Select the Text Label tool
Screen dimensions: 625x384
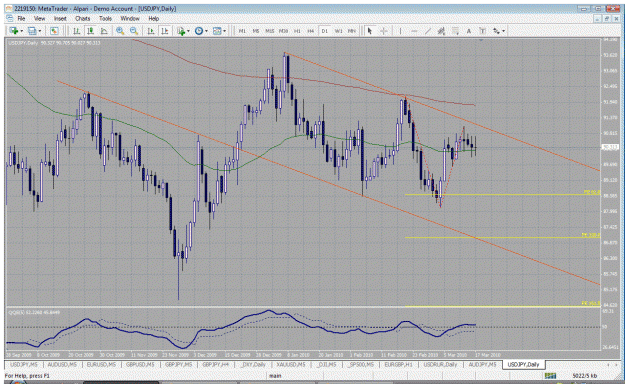(482, 31)
